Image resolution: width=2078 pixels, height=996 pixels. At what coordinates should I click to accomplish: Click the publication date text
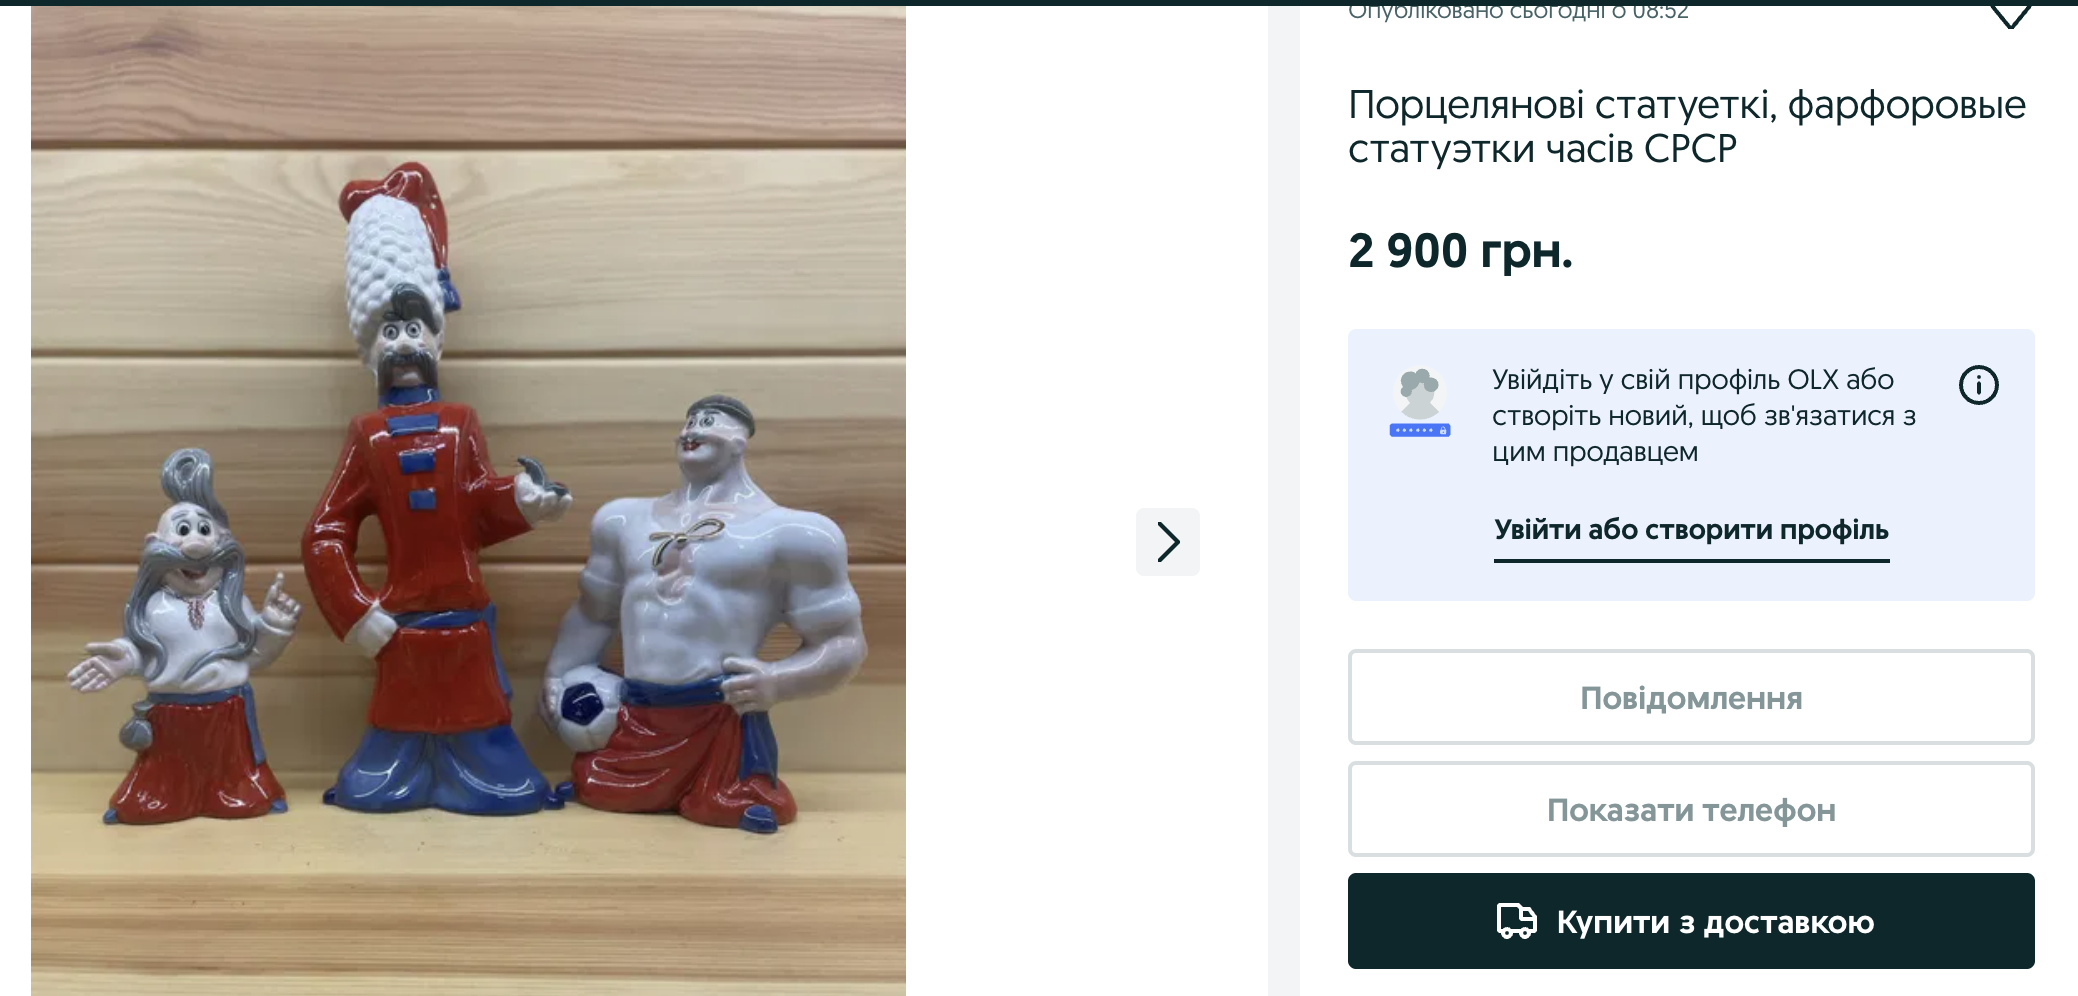[x=1518, y=12]
